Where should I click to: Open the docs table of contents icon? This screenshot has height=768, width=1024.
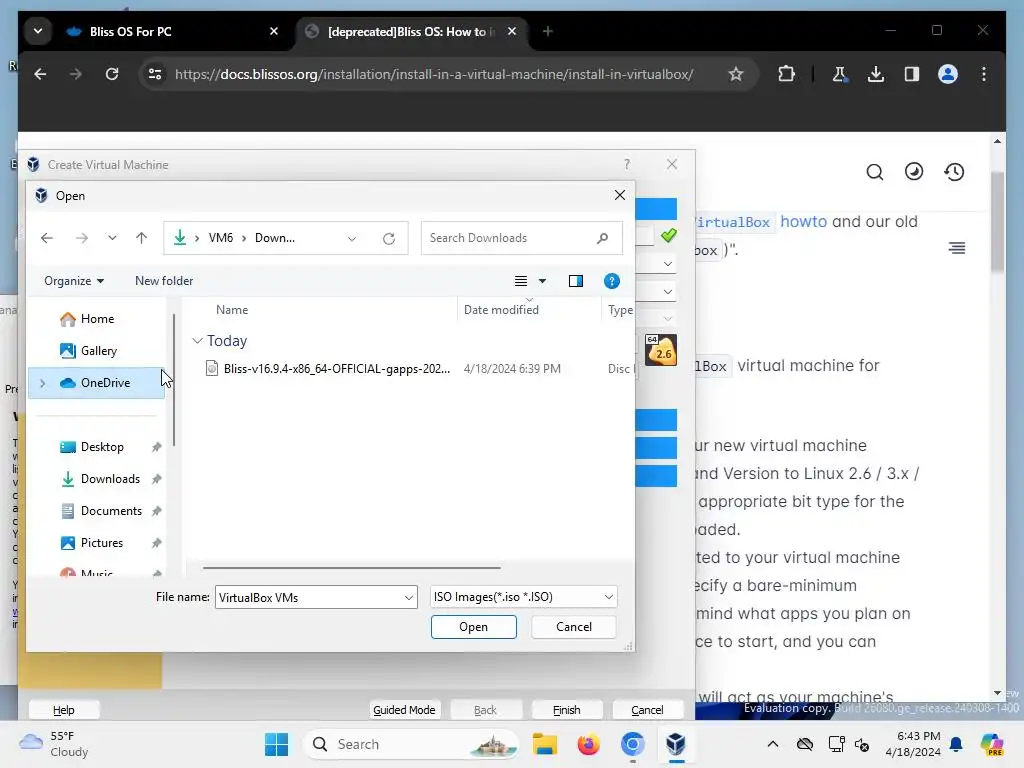(x=957, y=248)
